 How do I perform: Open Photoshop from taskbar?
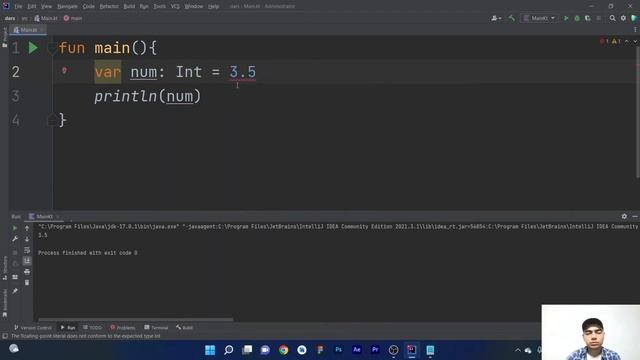[x=338, y=350]
